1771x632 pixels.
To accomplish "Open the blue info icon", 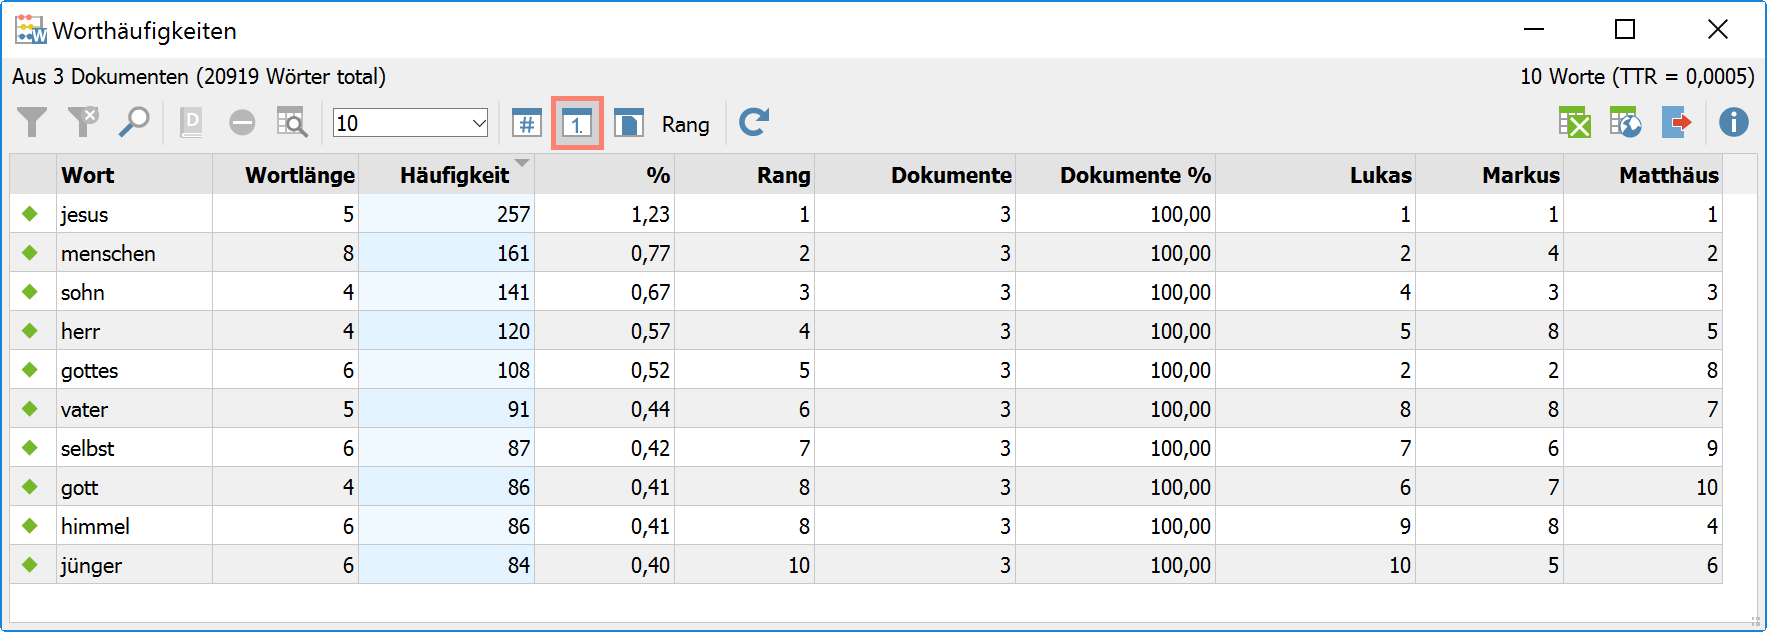I will [x=1733, y=123].
